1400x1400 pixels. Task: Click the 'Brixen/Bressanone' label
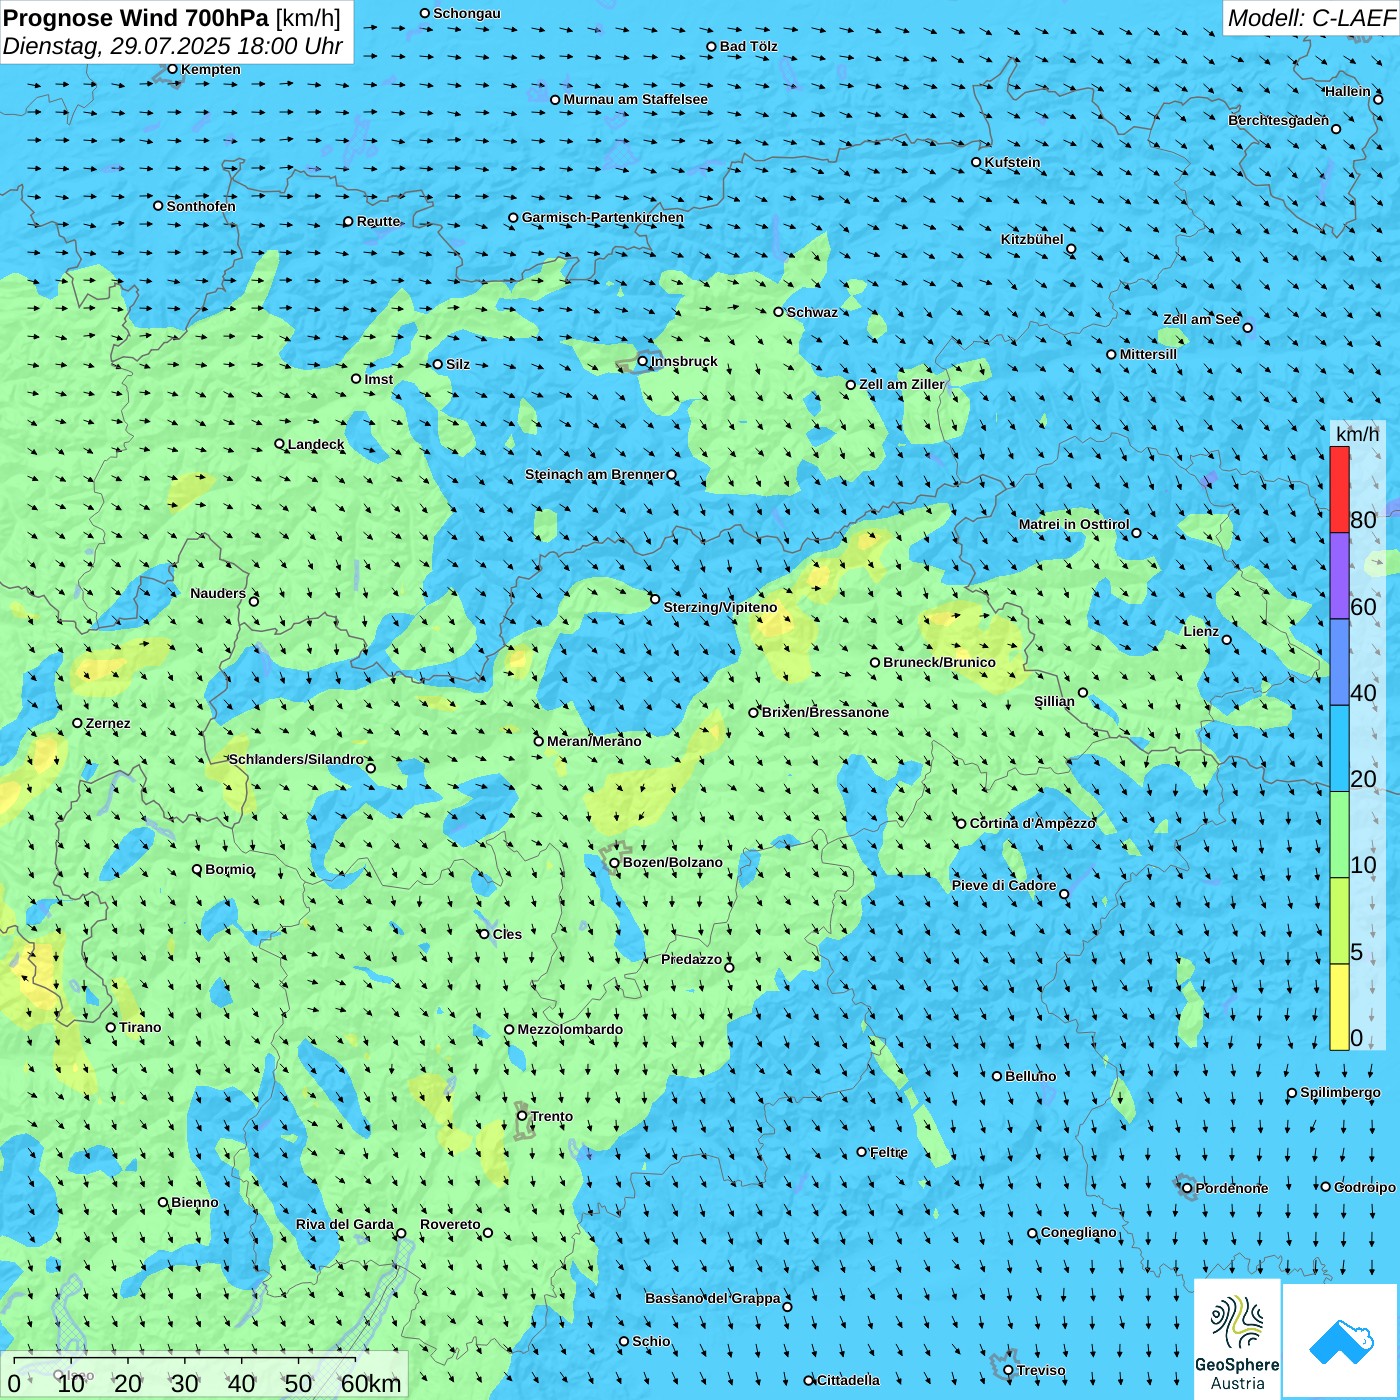coord(825,712)
